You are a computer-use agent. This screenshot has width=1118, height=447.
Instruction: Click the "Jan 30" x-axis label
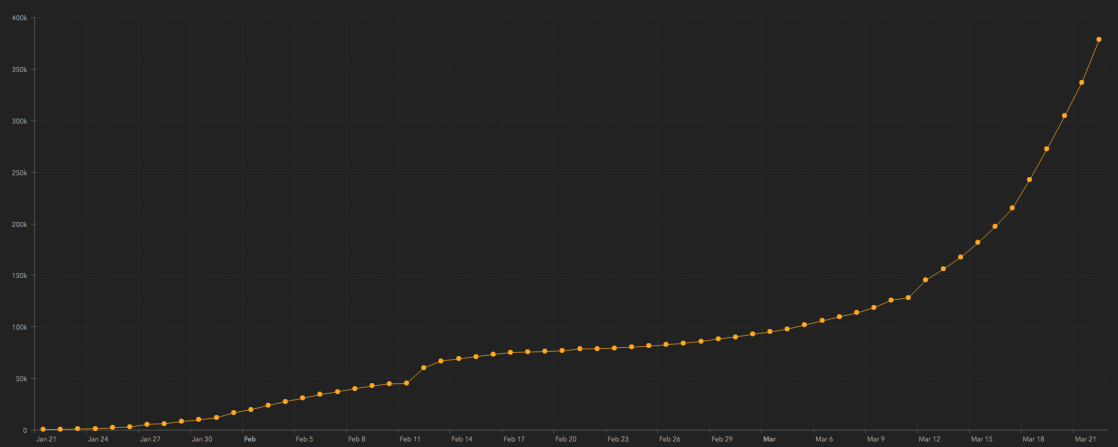click(202, 439)
